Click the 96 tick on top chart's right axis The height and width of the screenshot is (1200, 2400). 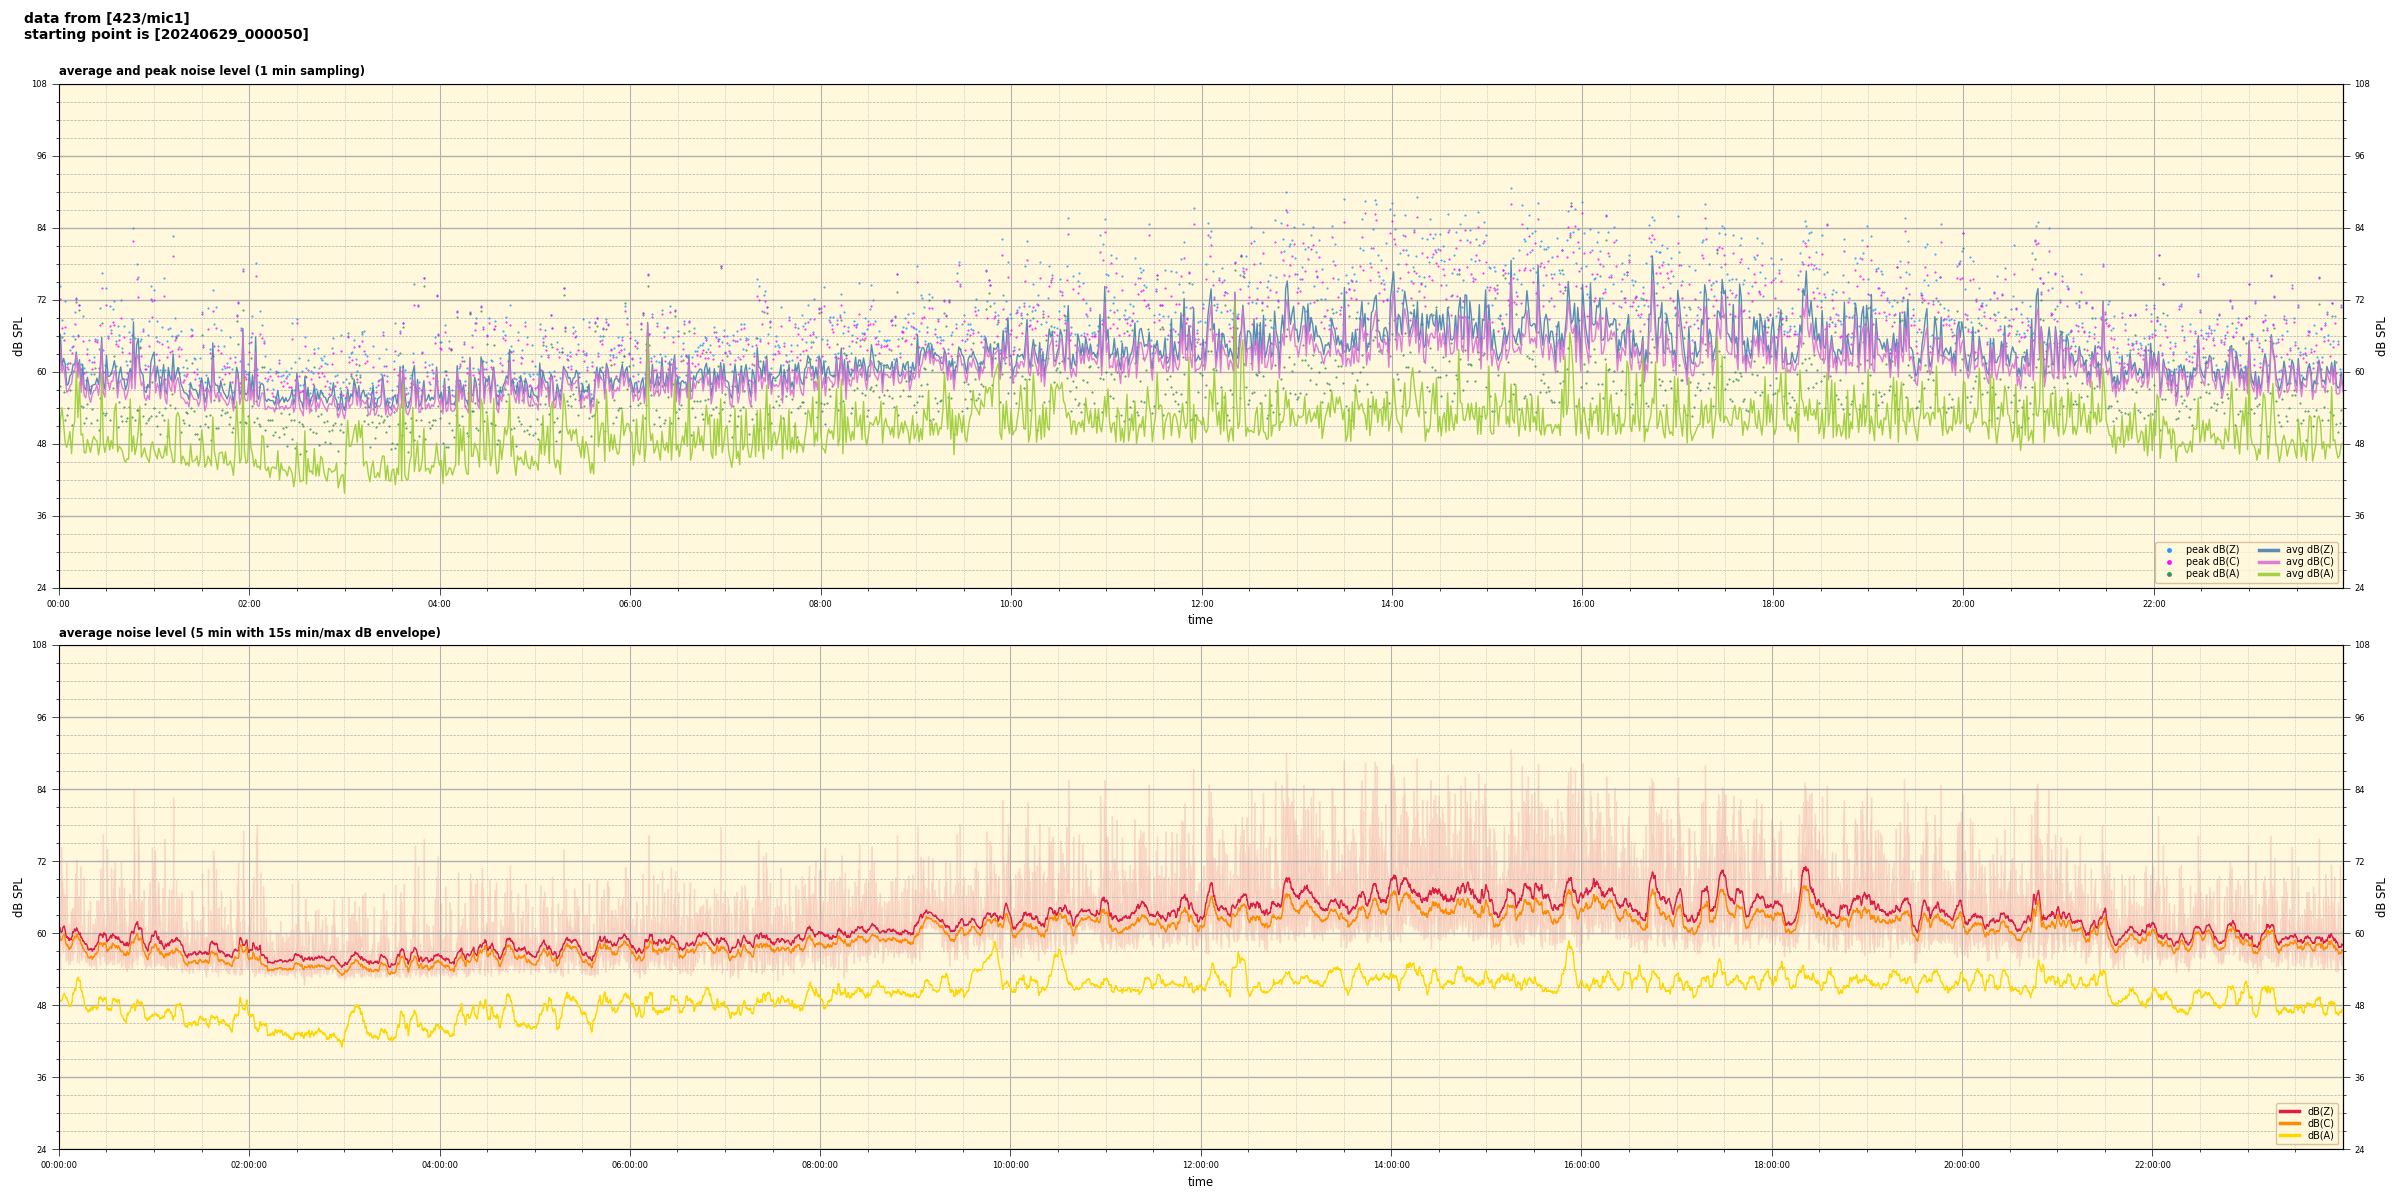pyautogui.click(x=2359, y=156)
